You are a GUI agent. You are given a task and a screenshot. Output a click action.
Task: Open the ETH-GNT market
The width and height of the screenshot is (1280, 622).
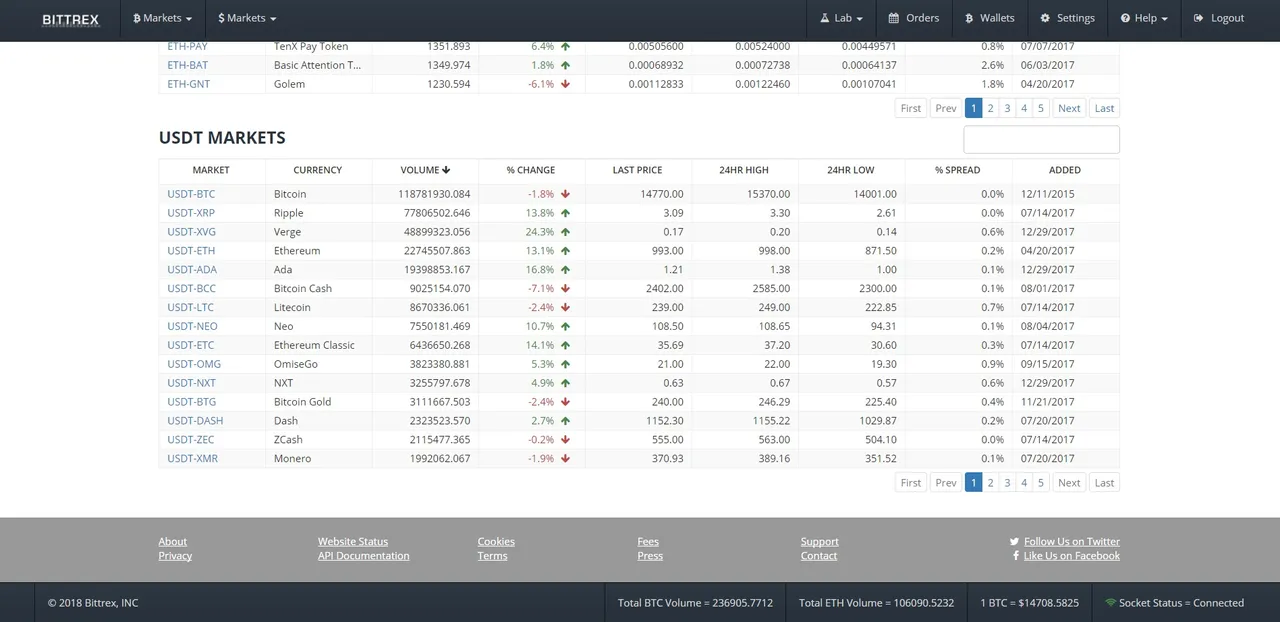click(188, 85)
